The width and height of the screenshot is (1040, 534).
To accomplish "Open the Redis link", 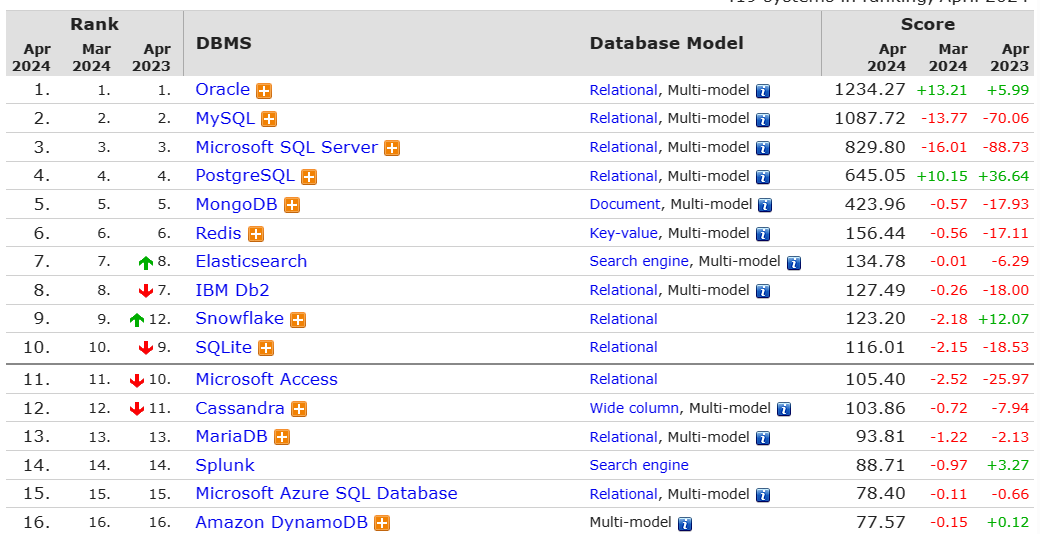I will point(218,233).
